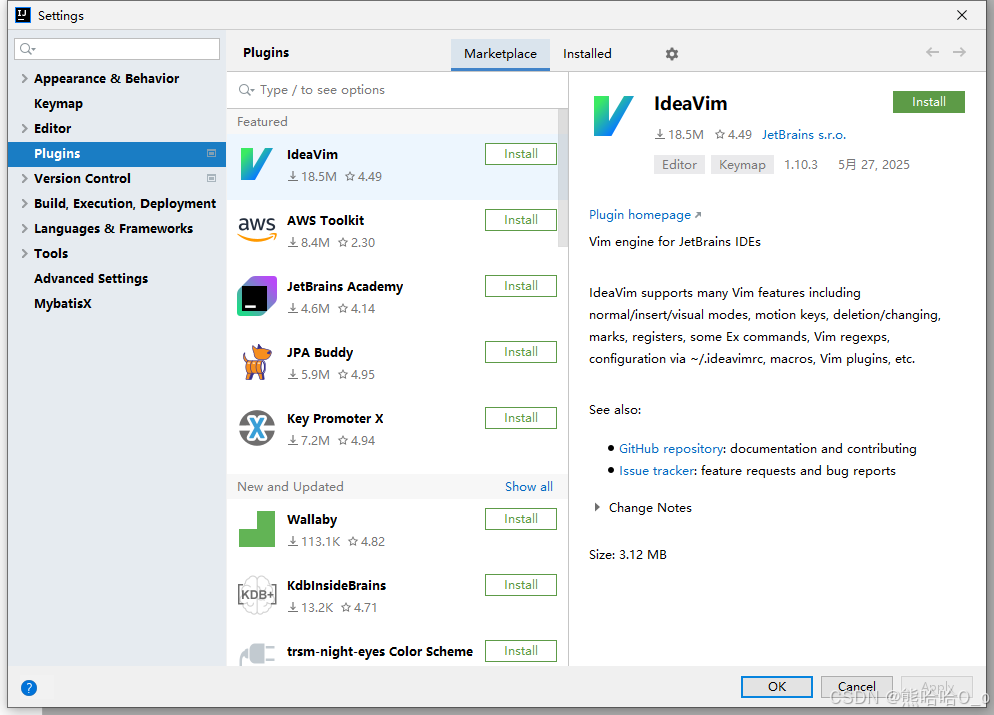Install the JPA Buddy plugin
This screenshot has height=715, width=994.
point(520,352)
